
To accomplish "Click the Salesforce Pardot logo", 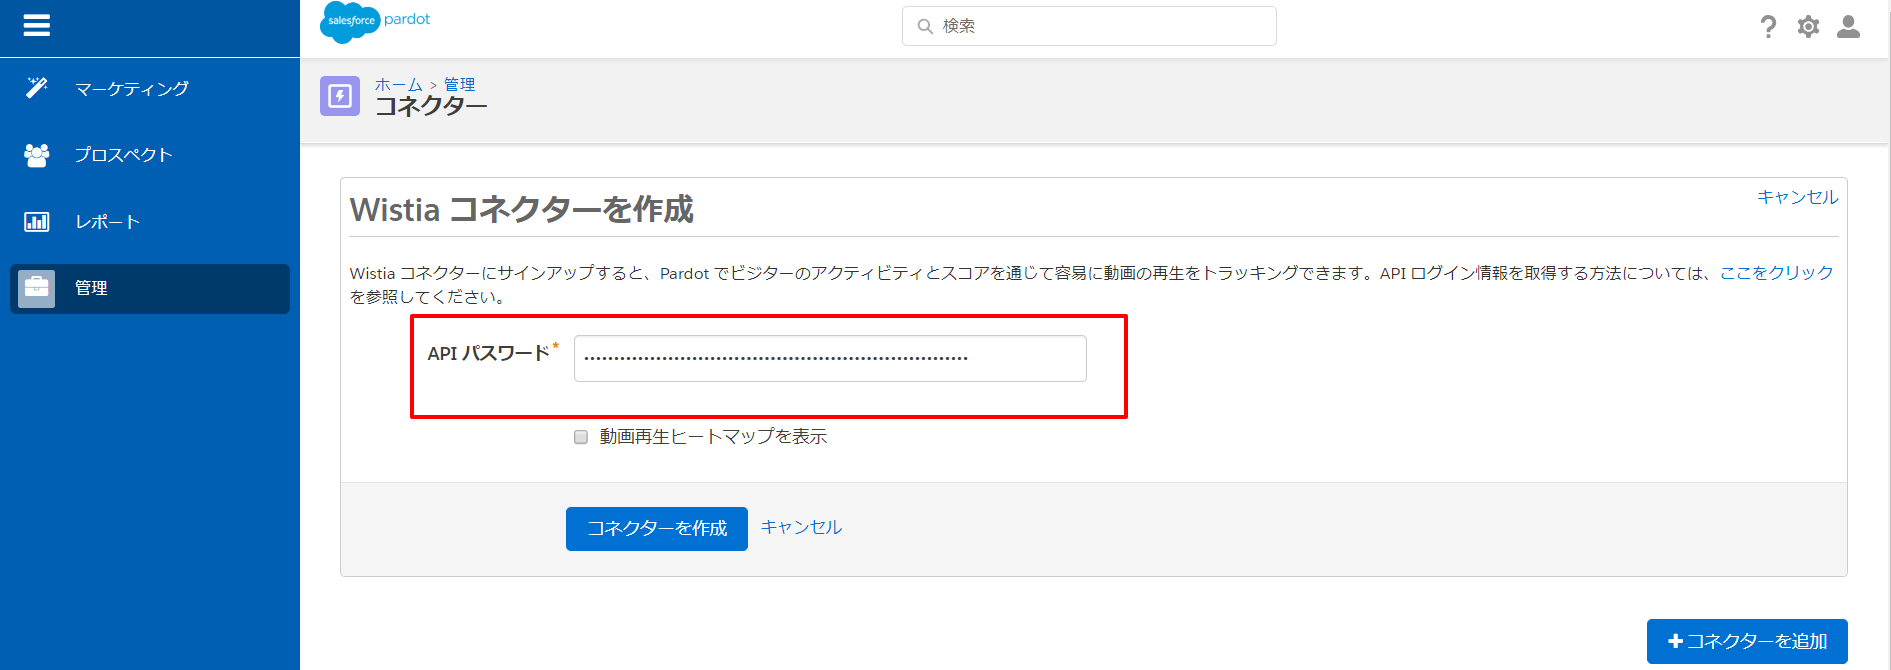I will pos(375,22).
